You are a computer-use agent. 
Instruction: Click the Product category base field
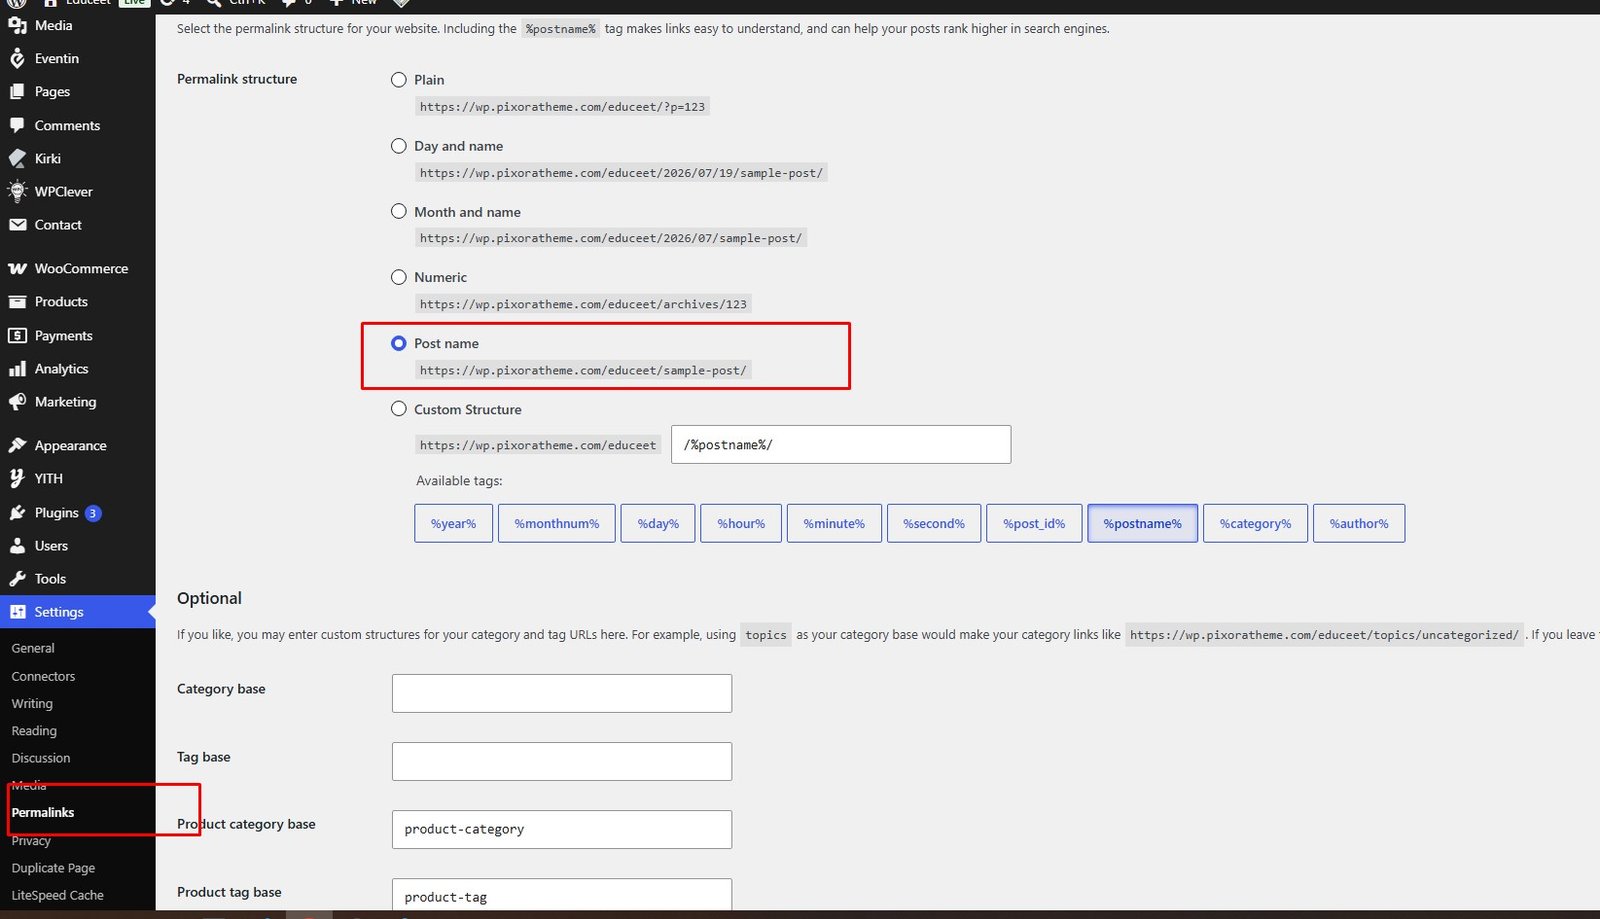[562, 829]
